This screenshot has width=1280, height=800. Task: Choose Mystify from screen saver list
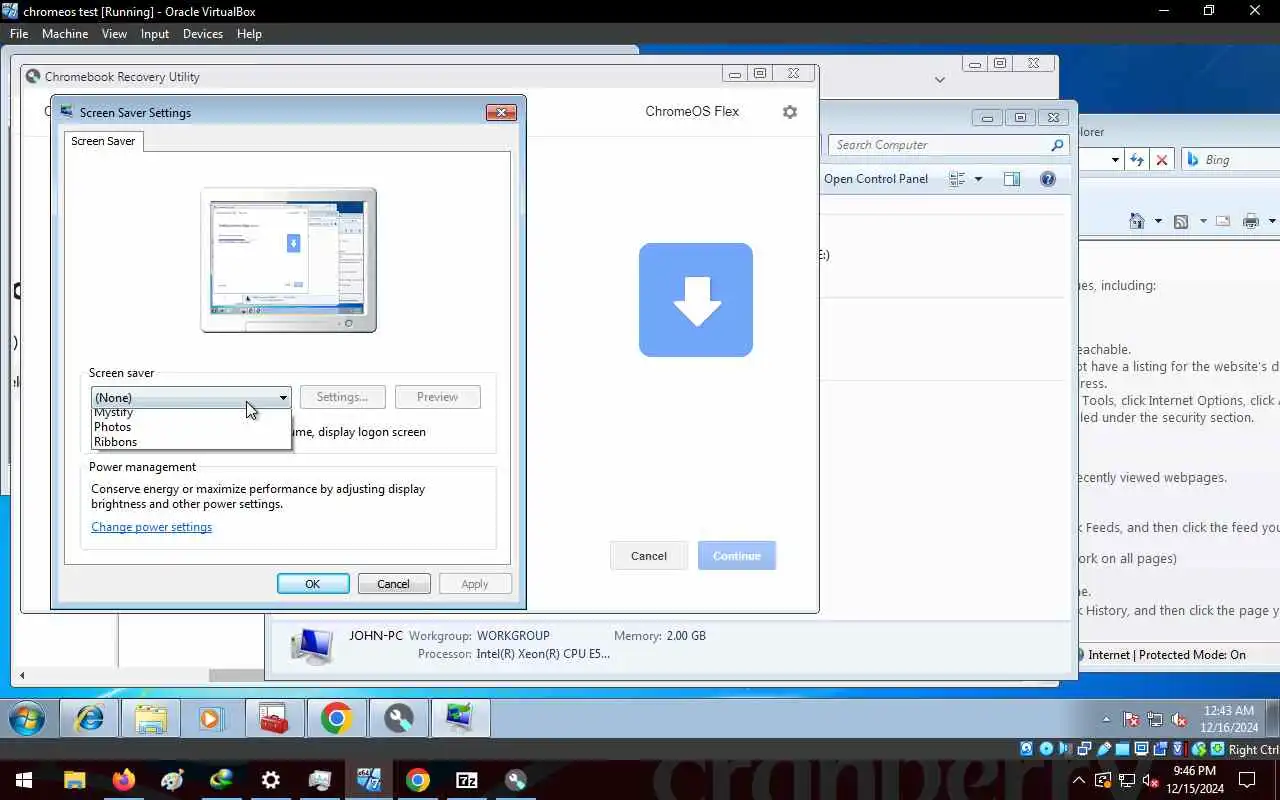(x=114, y=413)
